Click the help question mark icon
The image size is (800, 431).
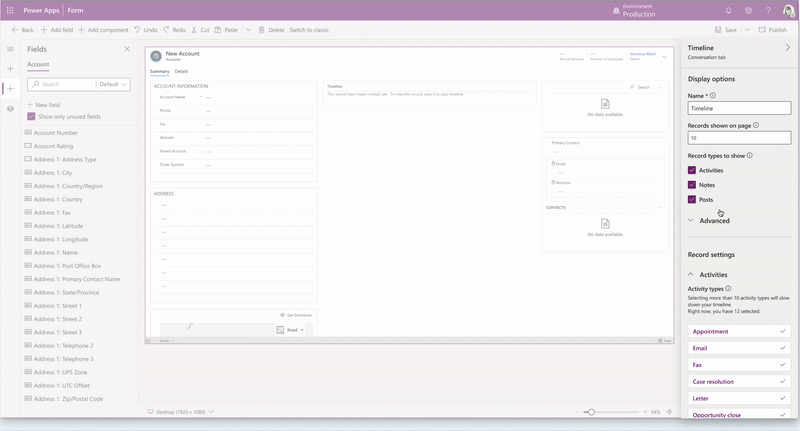point(767,10)
